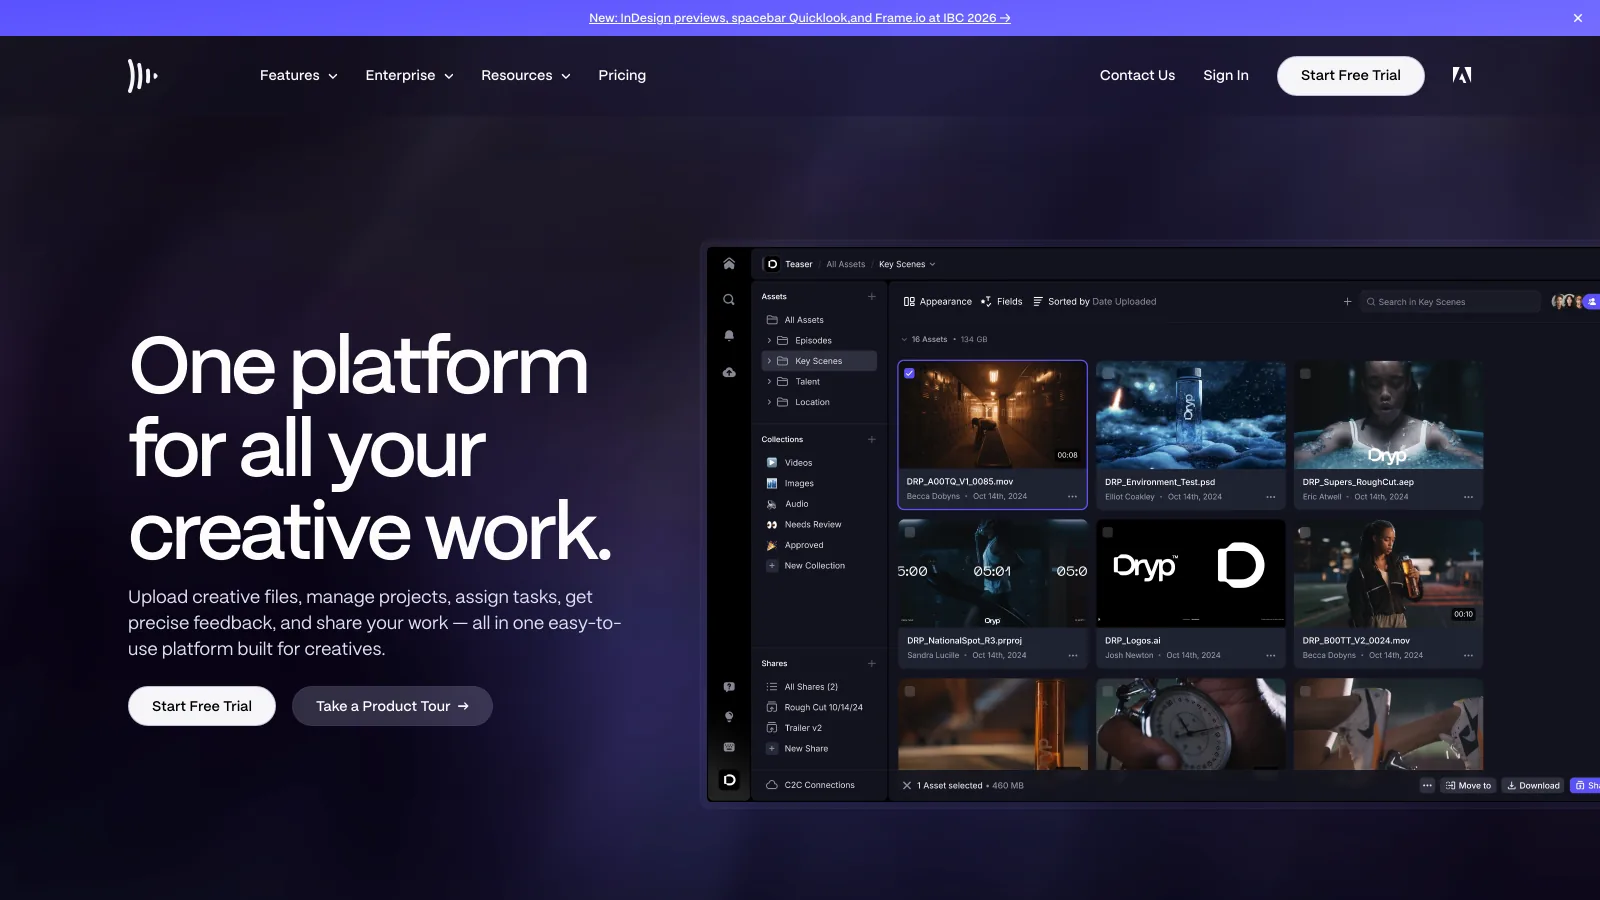Image resolution: width=1600 pixels, height=900 pixels.
Task: Uncheck the DRP_A00TQ_V1_0085.mov checkbox
Action: point(909,373)
